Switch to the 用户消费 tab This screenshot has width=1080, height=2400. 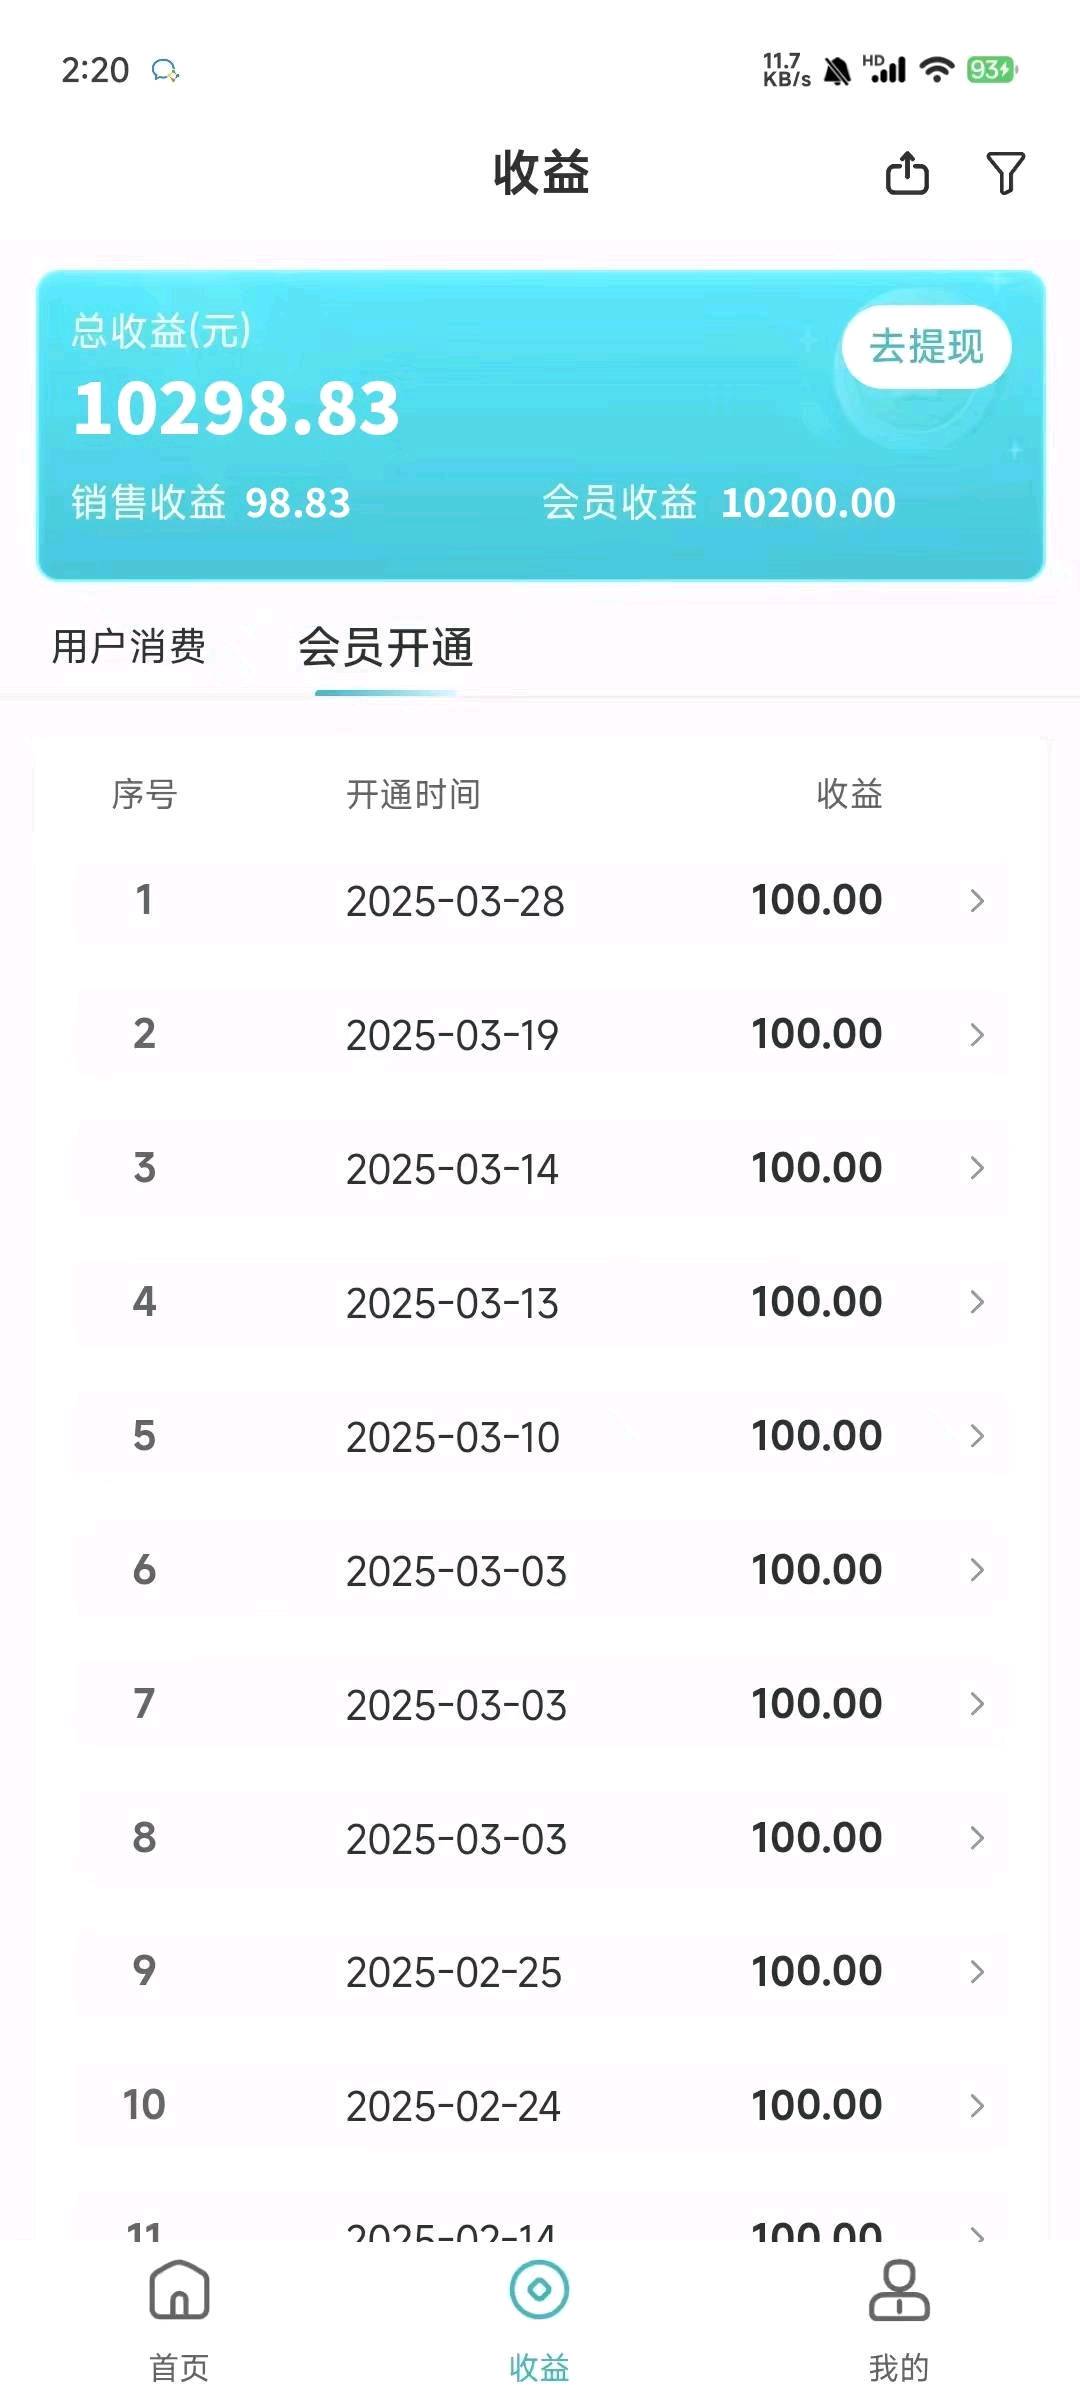tap(129, 646)
